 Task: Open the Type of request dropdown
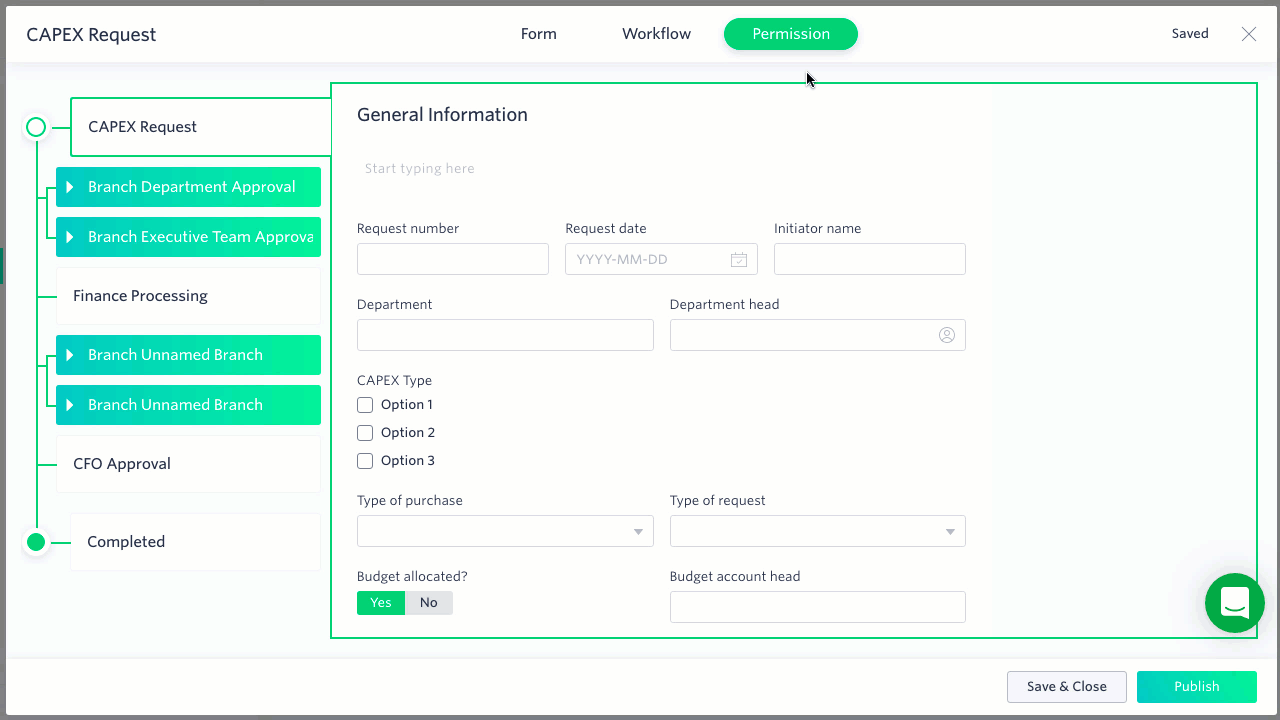click(x=818, y=531)
